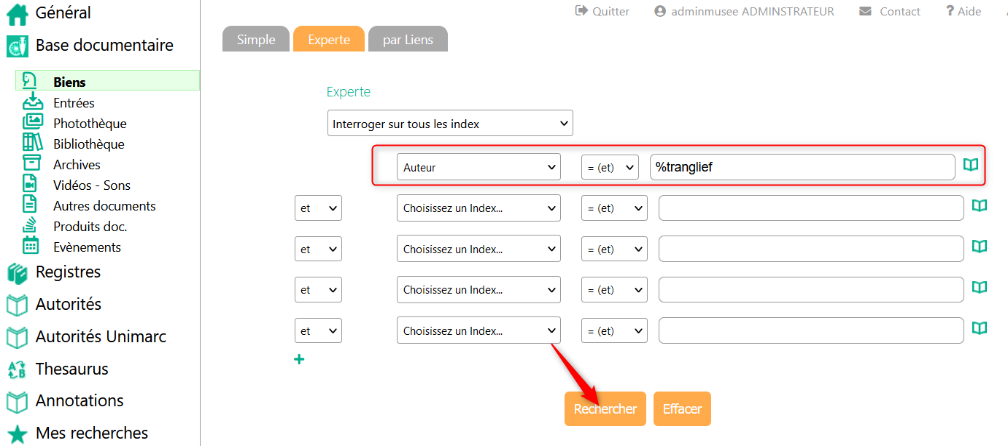This screenshot has width=1008, height=446.
Task: Click the green plus icon to add criteria row
Action: (299, 360)
